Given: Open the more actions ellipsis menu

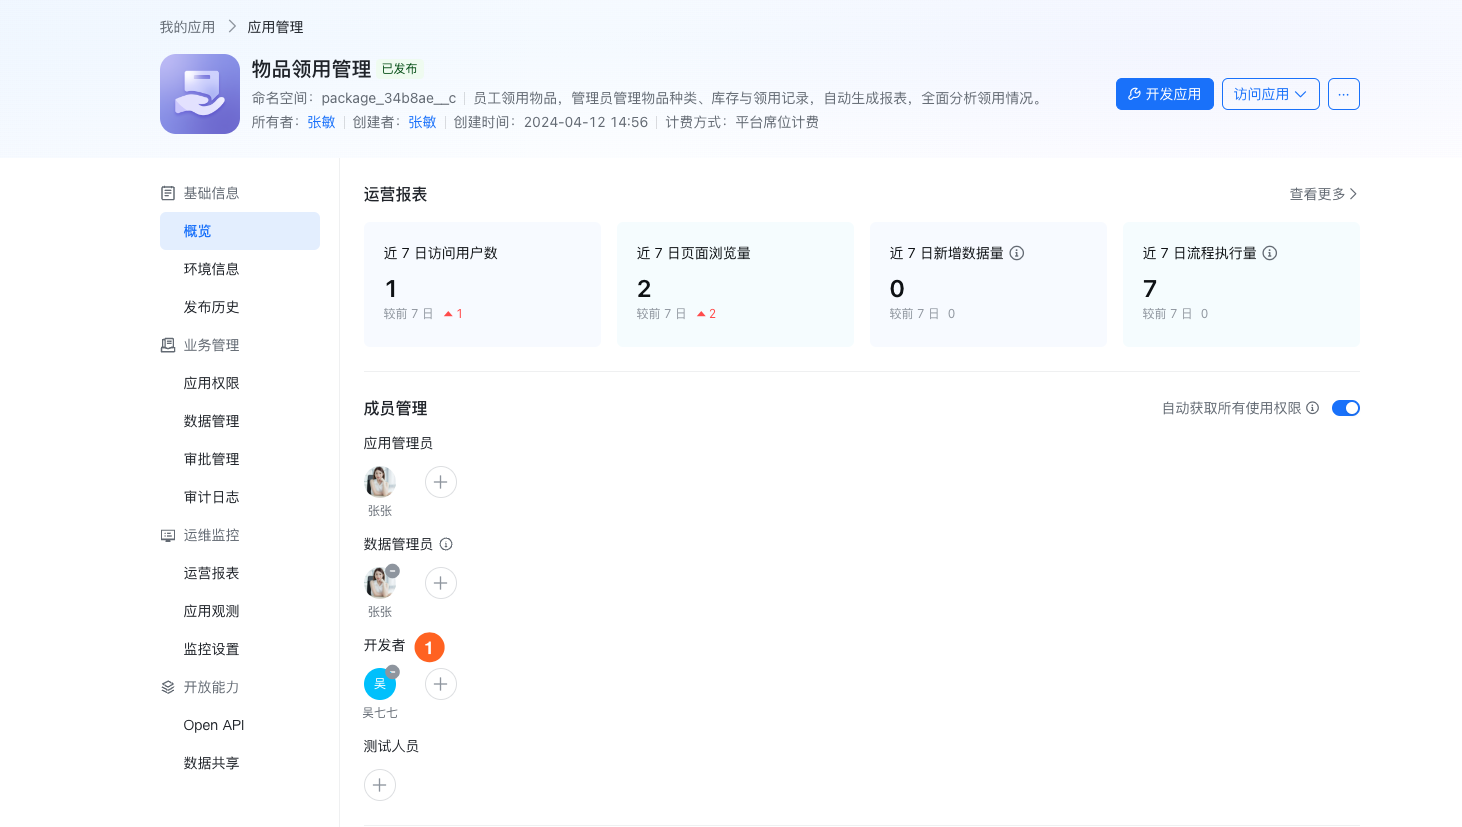Looking at the screenshot, I should click(1343, 94).
